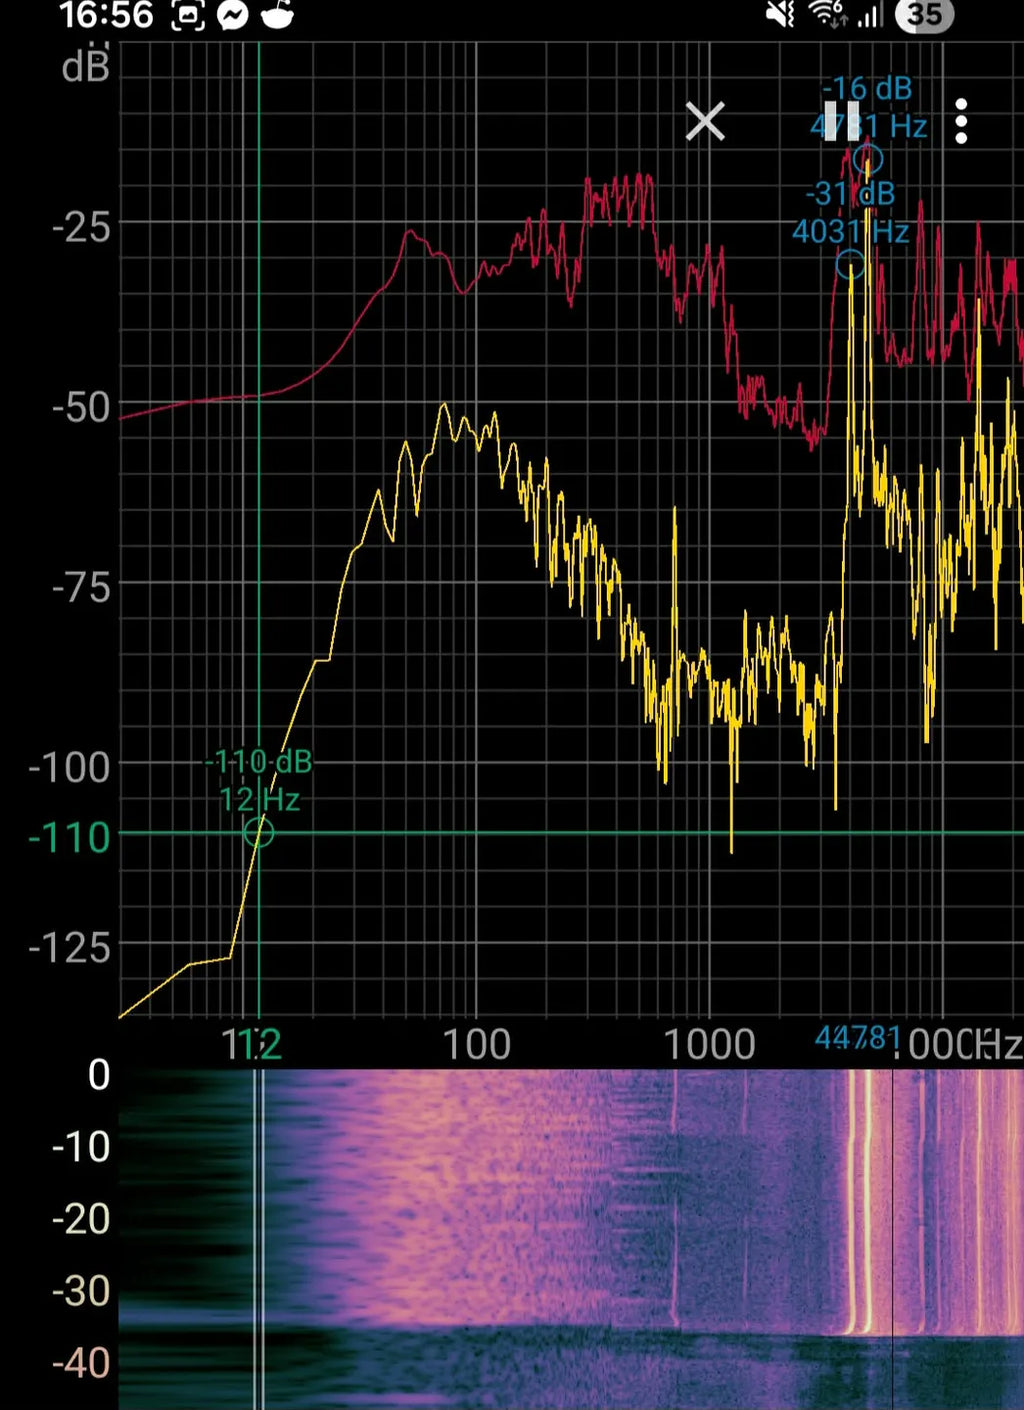Tap the muted sound status icon
This screenshot has height=1410, width=1024.
[780, 14]
